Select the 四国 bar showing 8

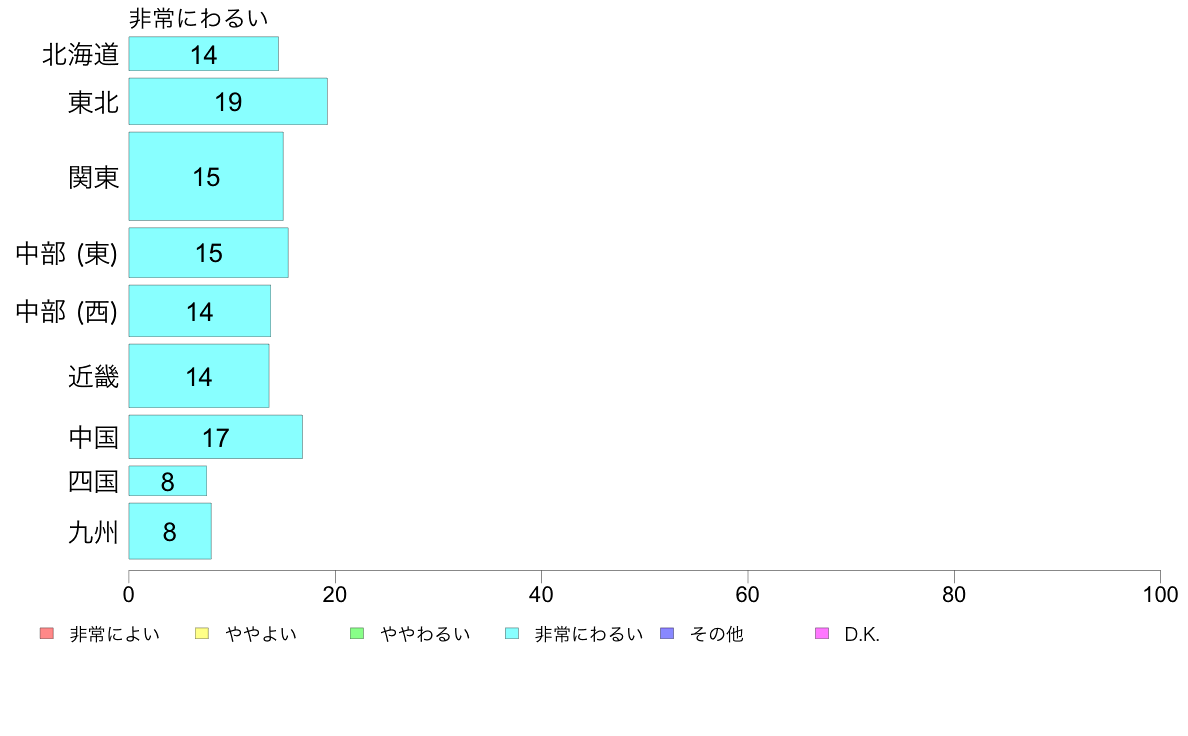pos(167,481)
